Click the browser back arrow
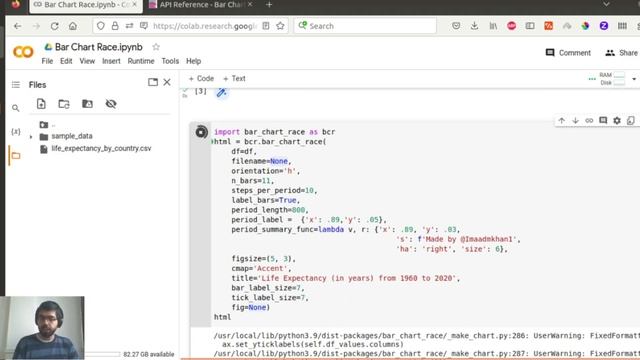 click(x=17, y=26)
